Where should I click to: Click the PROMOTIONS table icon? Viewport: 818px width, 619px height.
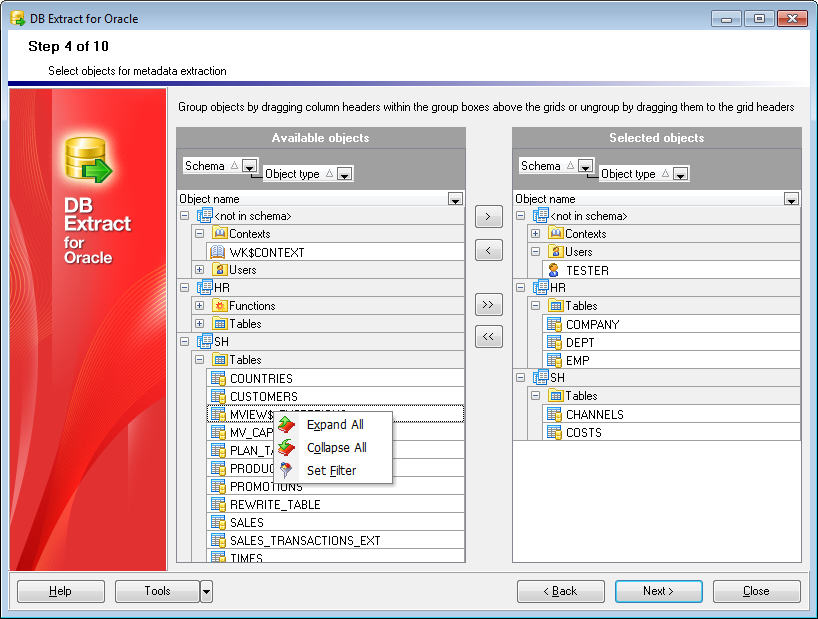[x=218, y=486]
